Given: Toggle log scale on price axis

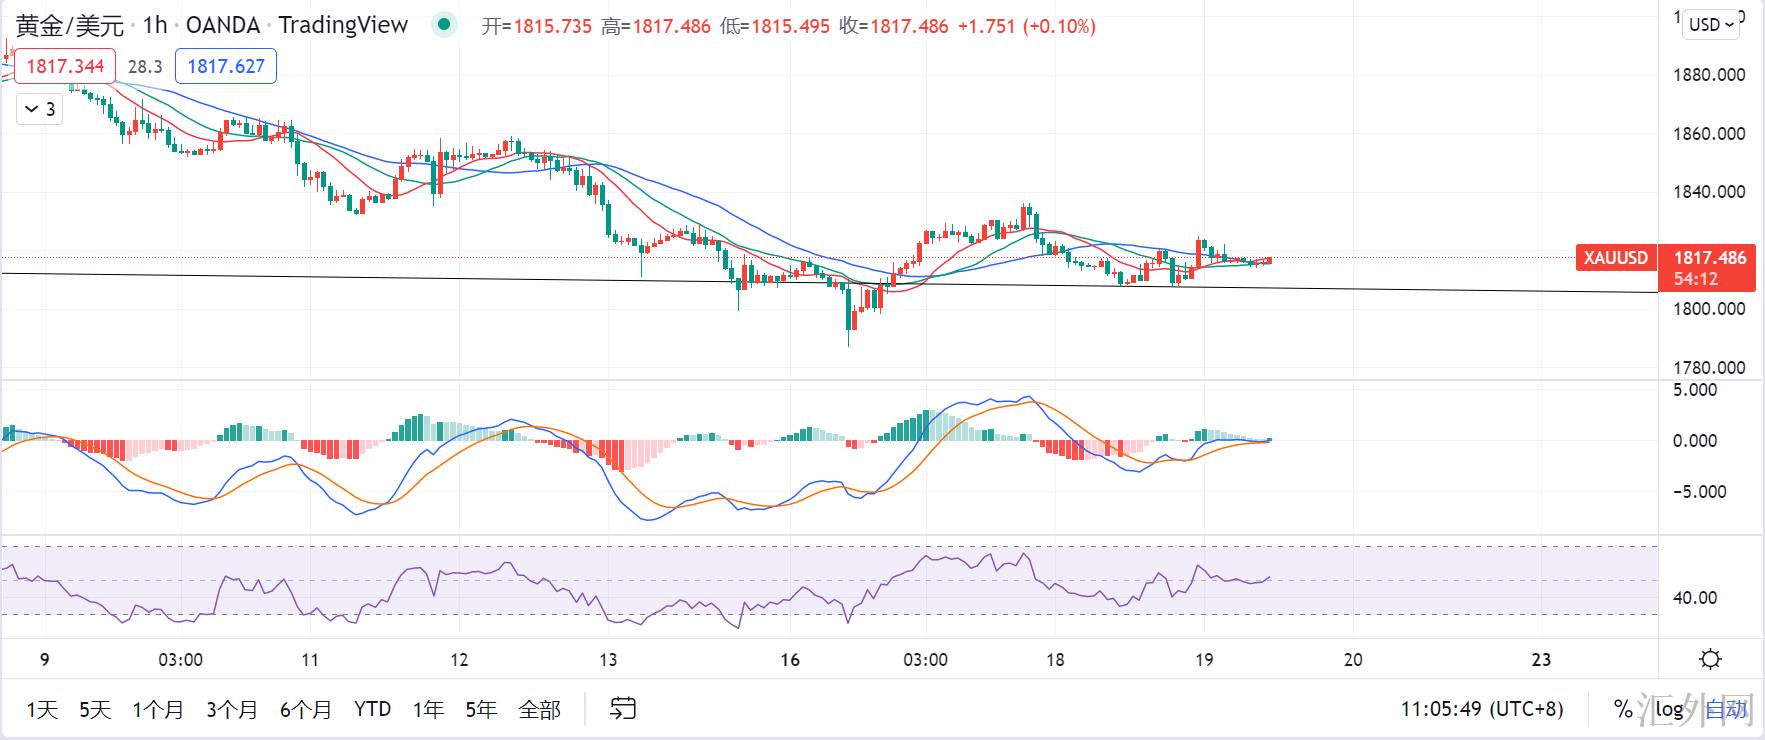Looking at the screenshot, I should (x=1669, y=709).
